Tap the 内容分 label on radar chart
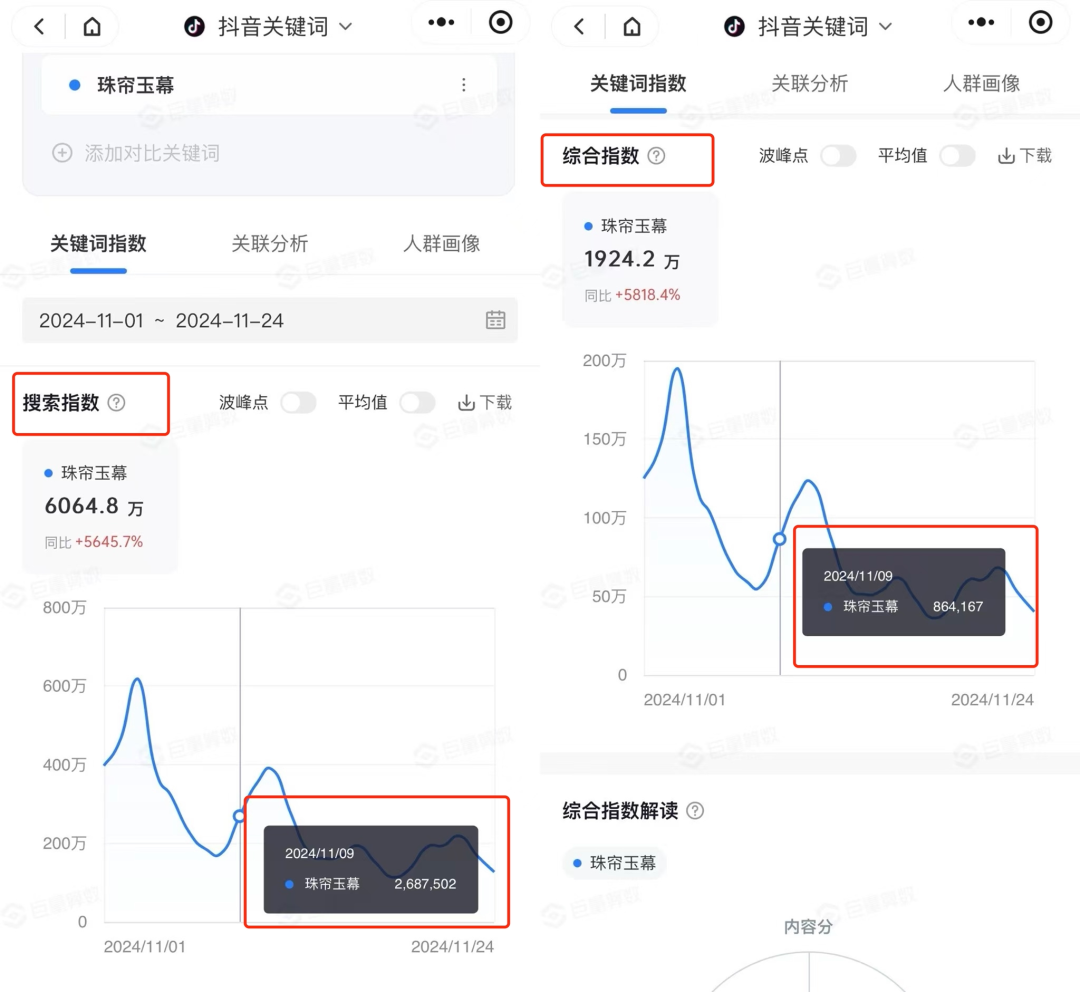 pyautogui.click(x=809, y=927)
